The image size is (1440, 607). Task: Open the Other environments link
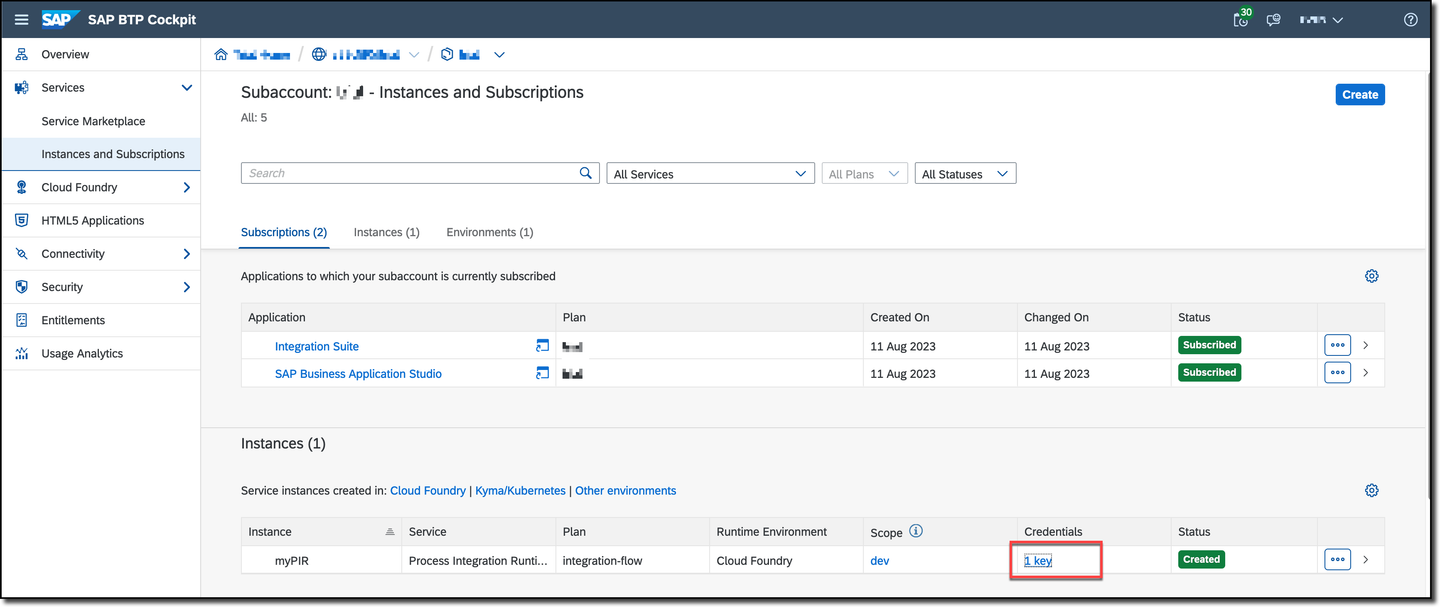(x=626, y=490)
